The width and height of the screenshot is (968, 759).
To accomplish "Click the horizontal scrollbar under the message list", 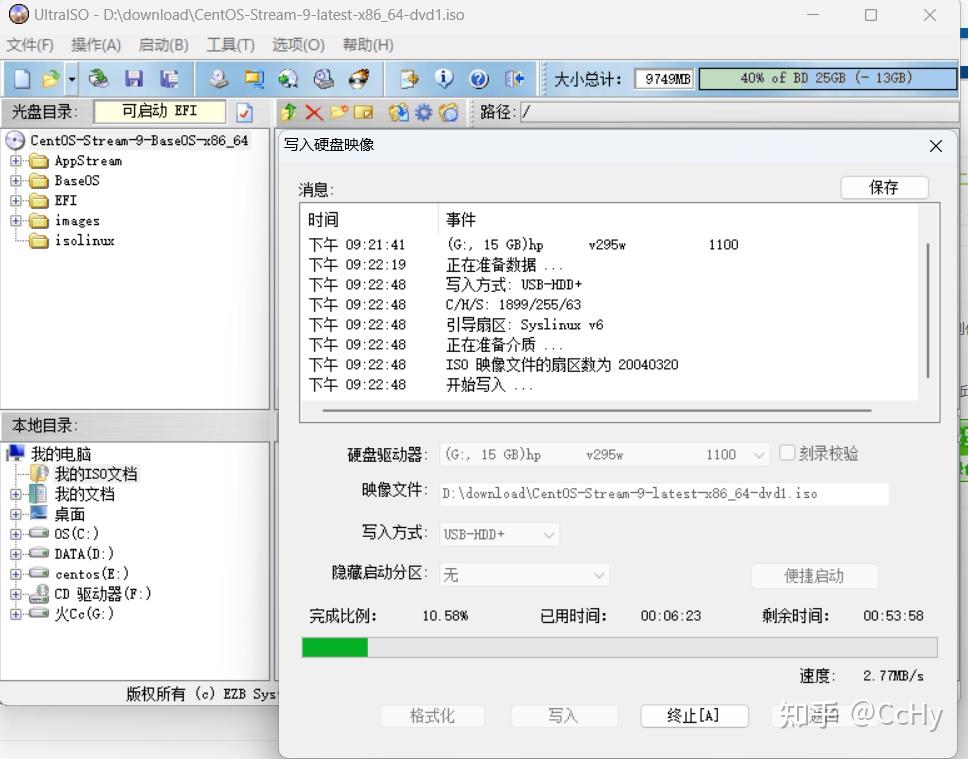I will tap(600, 408).
